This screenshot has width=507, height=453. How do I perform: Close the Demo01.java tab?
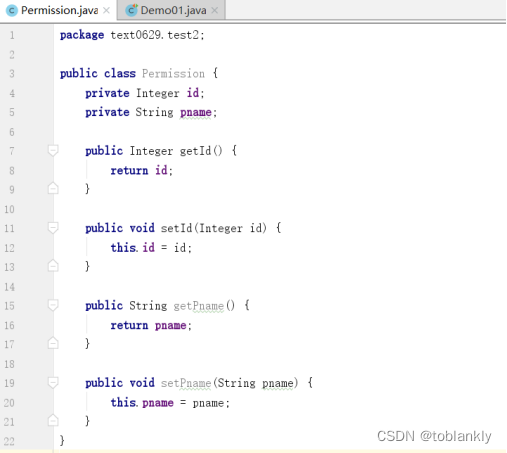click(215, 11)
